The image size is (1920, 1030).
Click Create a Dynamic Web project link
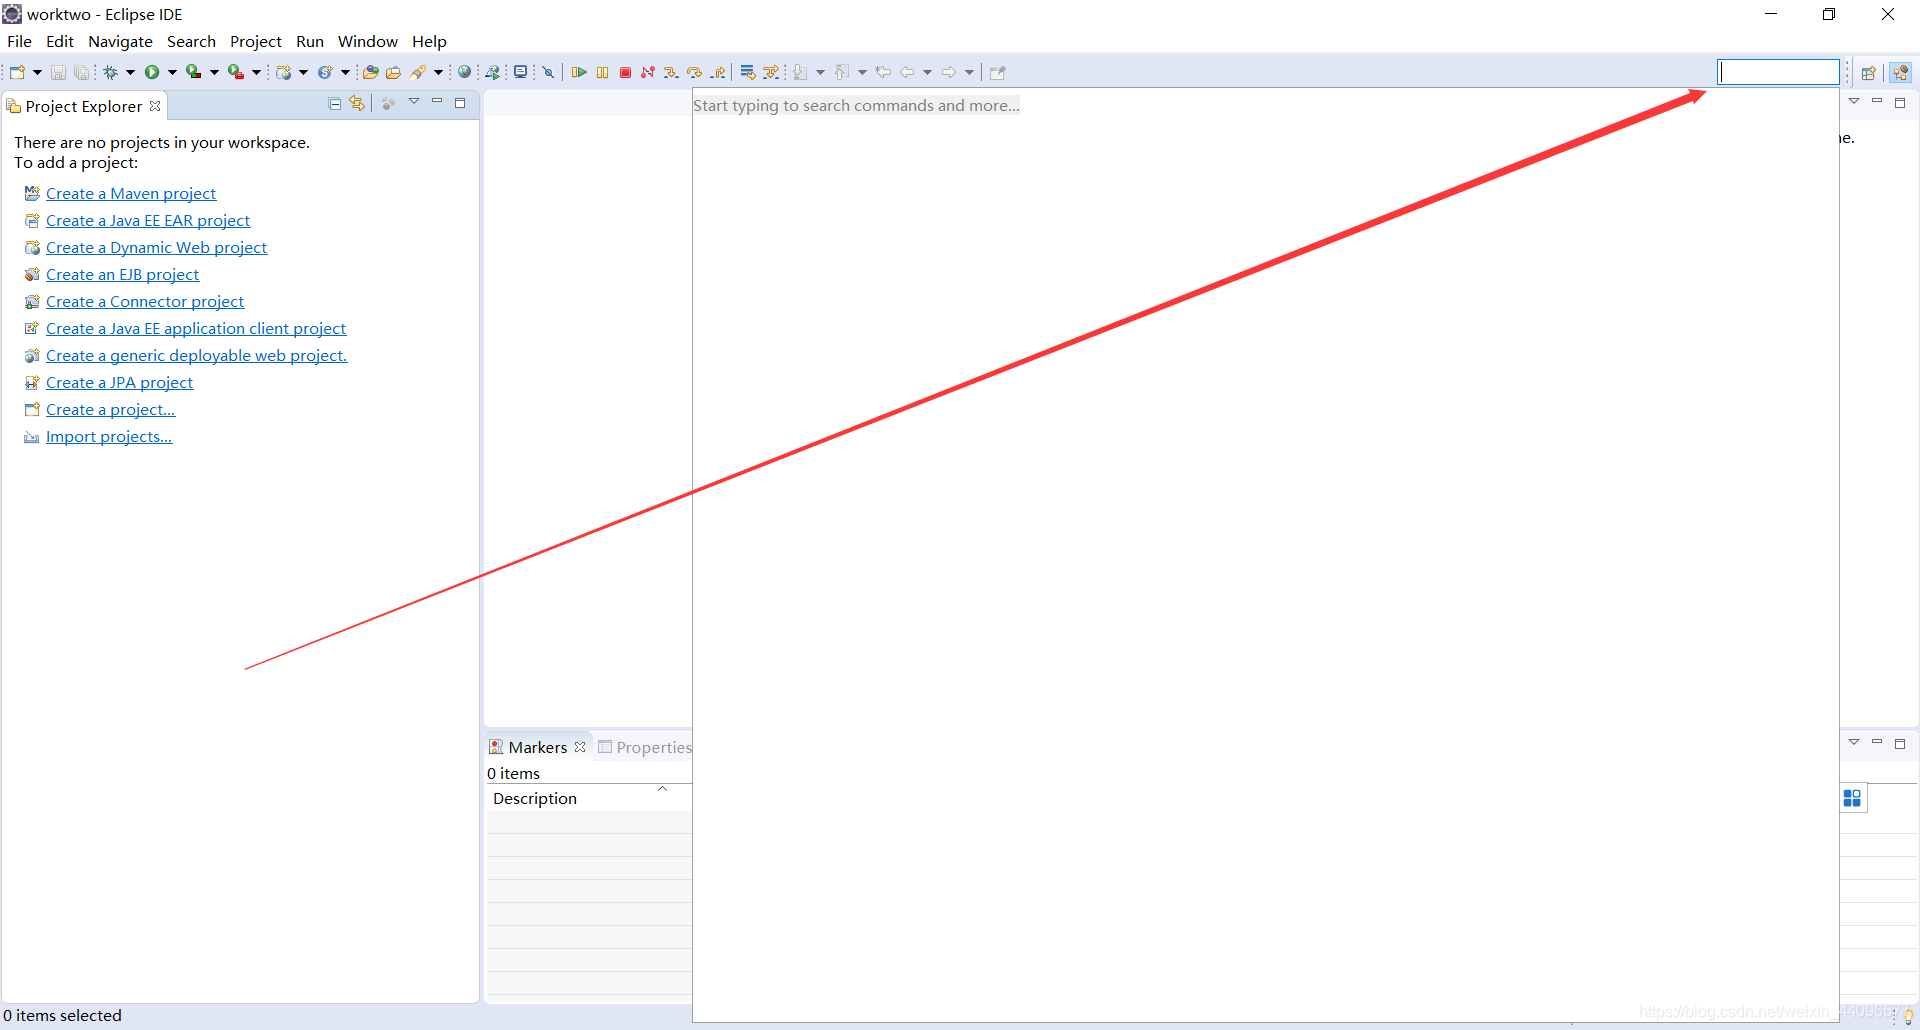tap(156, 247)
